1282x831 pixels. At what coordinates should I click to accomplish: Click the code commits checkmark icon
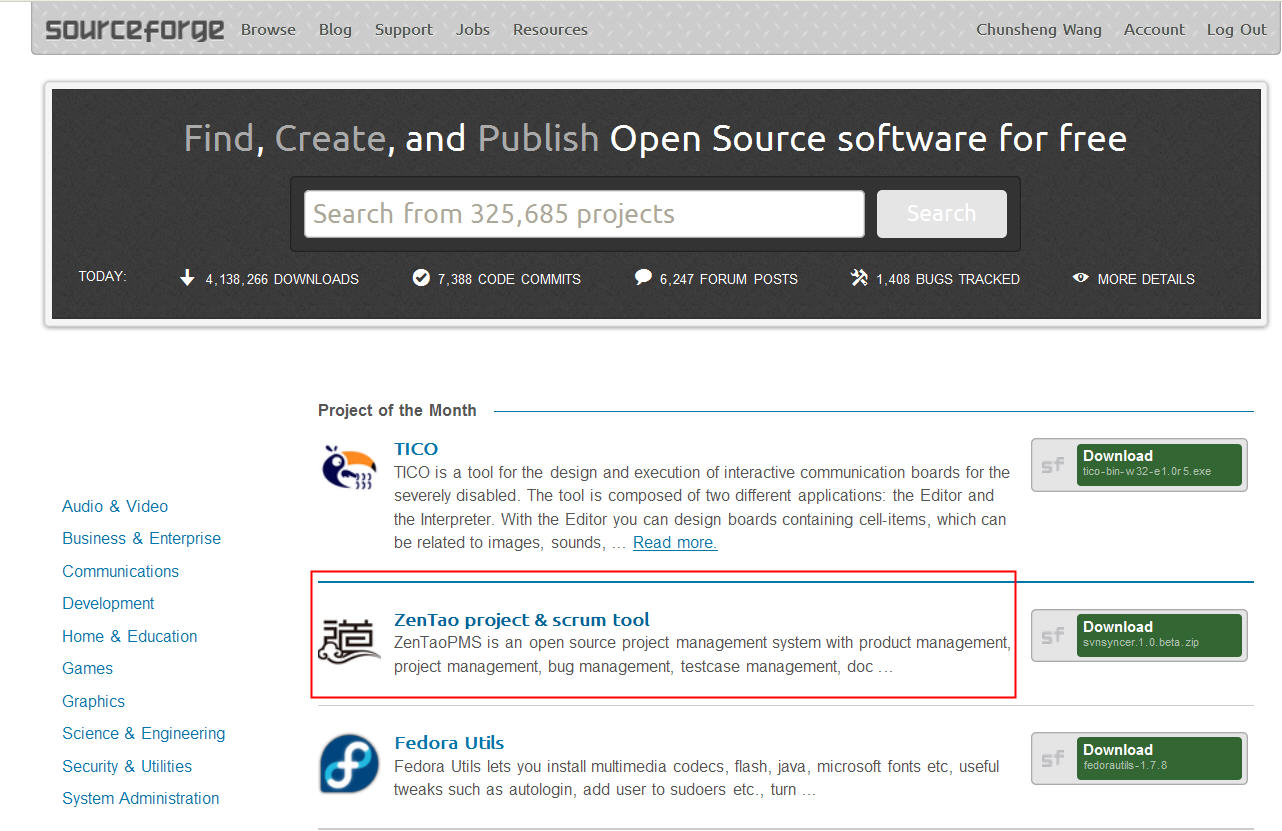click(x=421, y=278)
